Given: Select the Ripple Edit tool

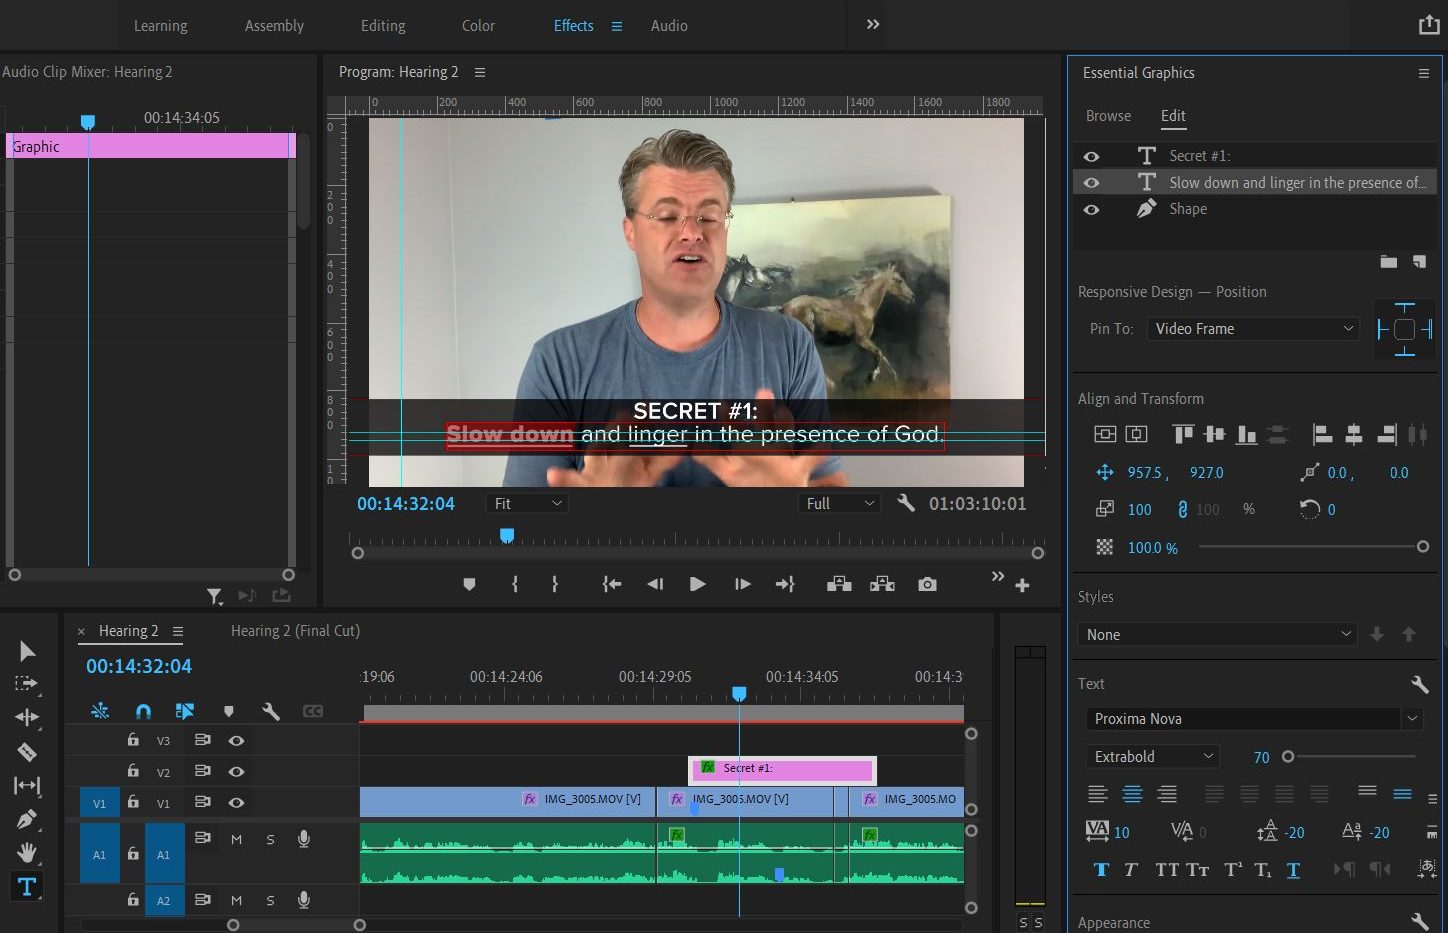Looking at the screenshot, I should (x=27, y=717).
